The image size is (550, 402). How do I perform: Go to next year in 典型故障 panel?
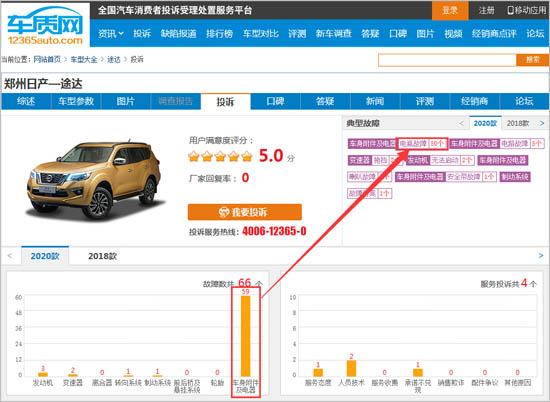542,123
